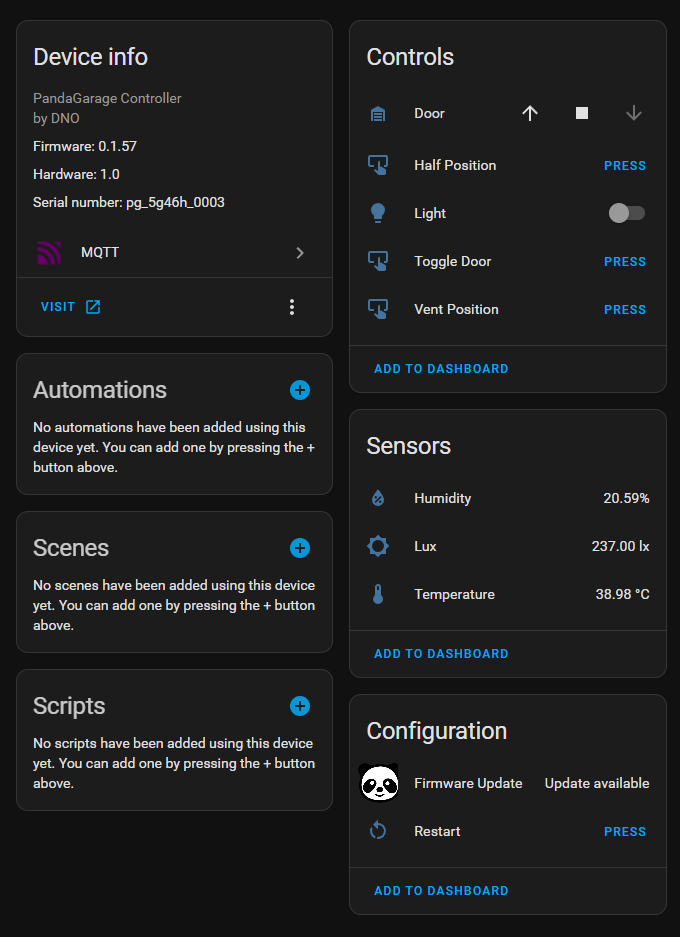Close the door with down arrow
The image size is (680, 937).
coord(633,113)
